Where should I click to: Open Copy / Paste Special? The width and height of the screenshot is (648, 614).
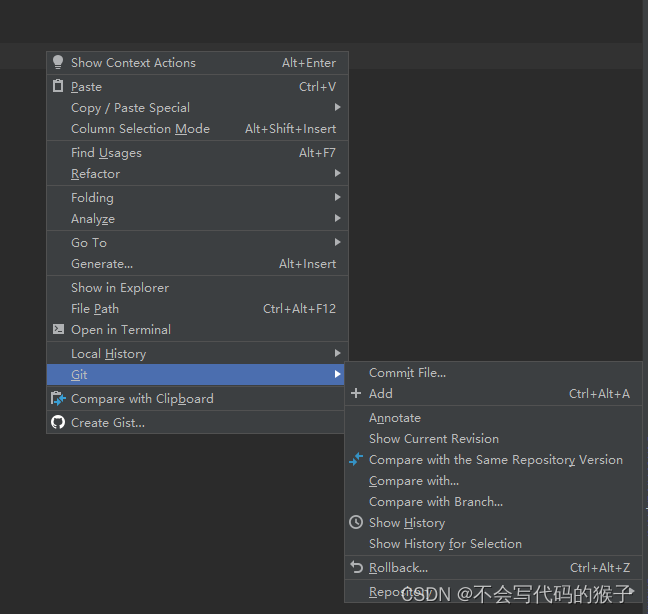tap(197, 107)
